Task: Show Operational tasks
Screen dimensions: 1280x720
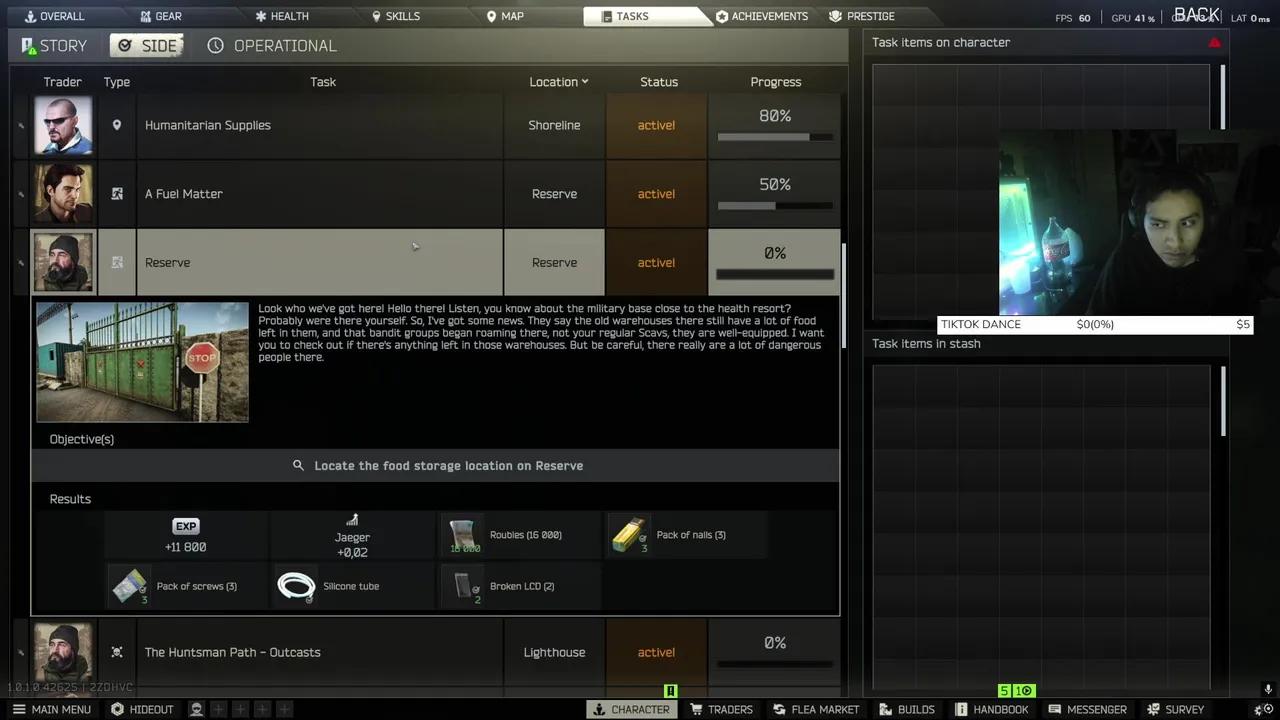Action: 272,46
